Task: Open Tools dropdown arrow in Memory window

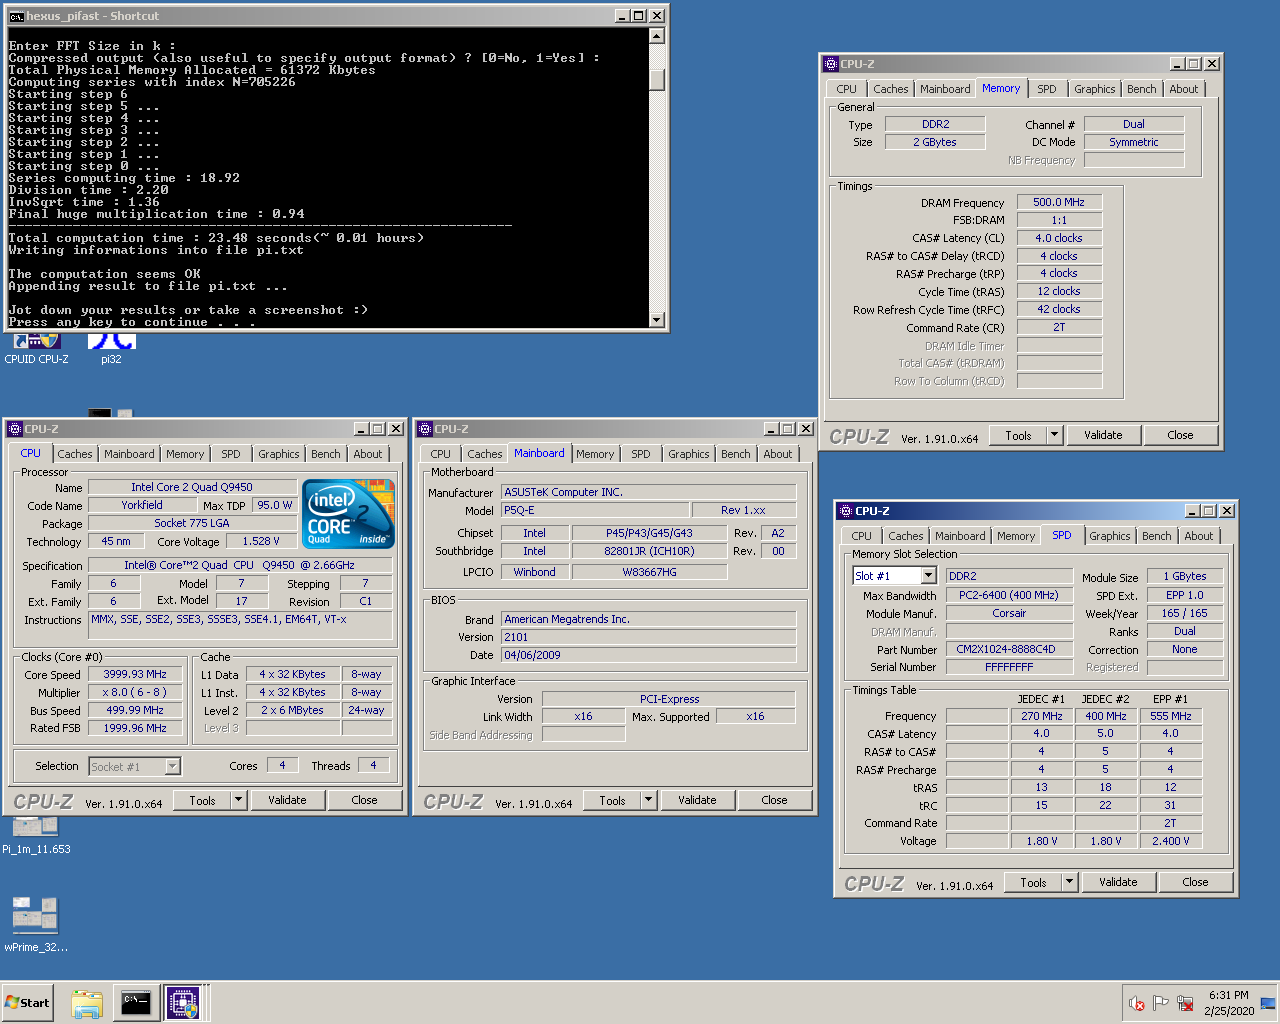Action: point(1055,435)
